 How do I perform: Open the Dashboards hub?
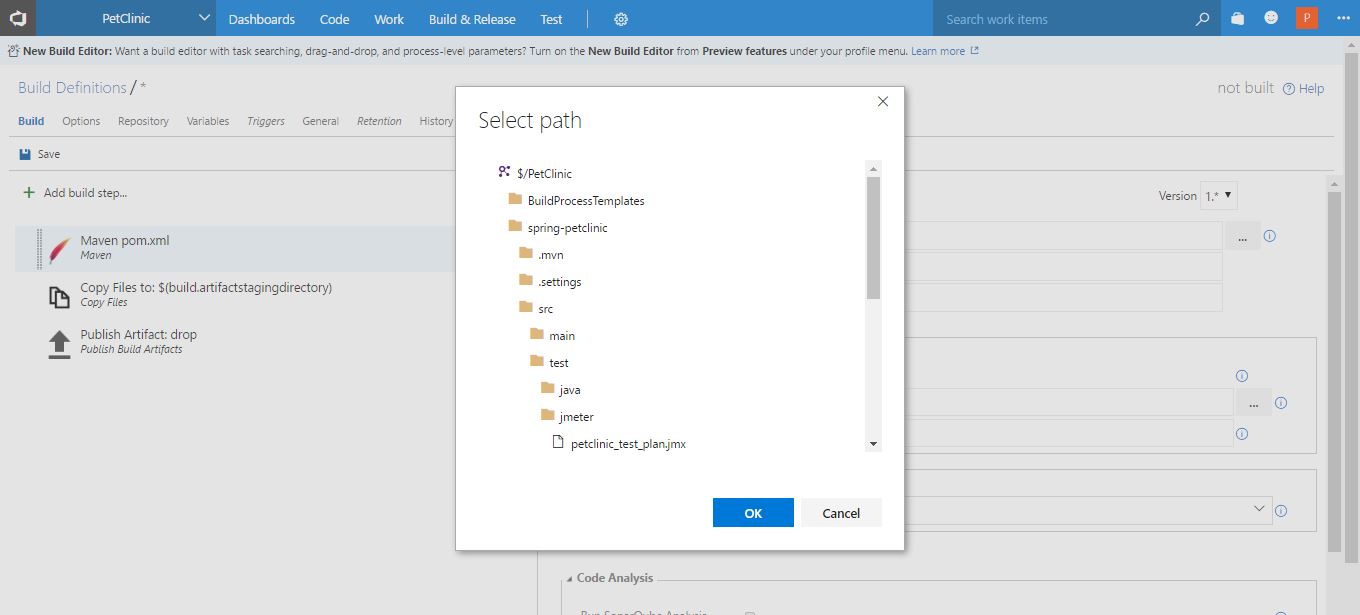tap(261, 19)
